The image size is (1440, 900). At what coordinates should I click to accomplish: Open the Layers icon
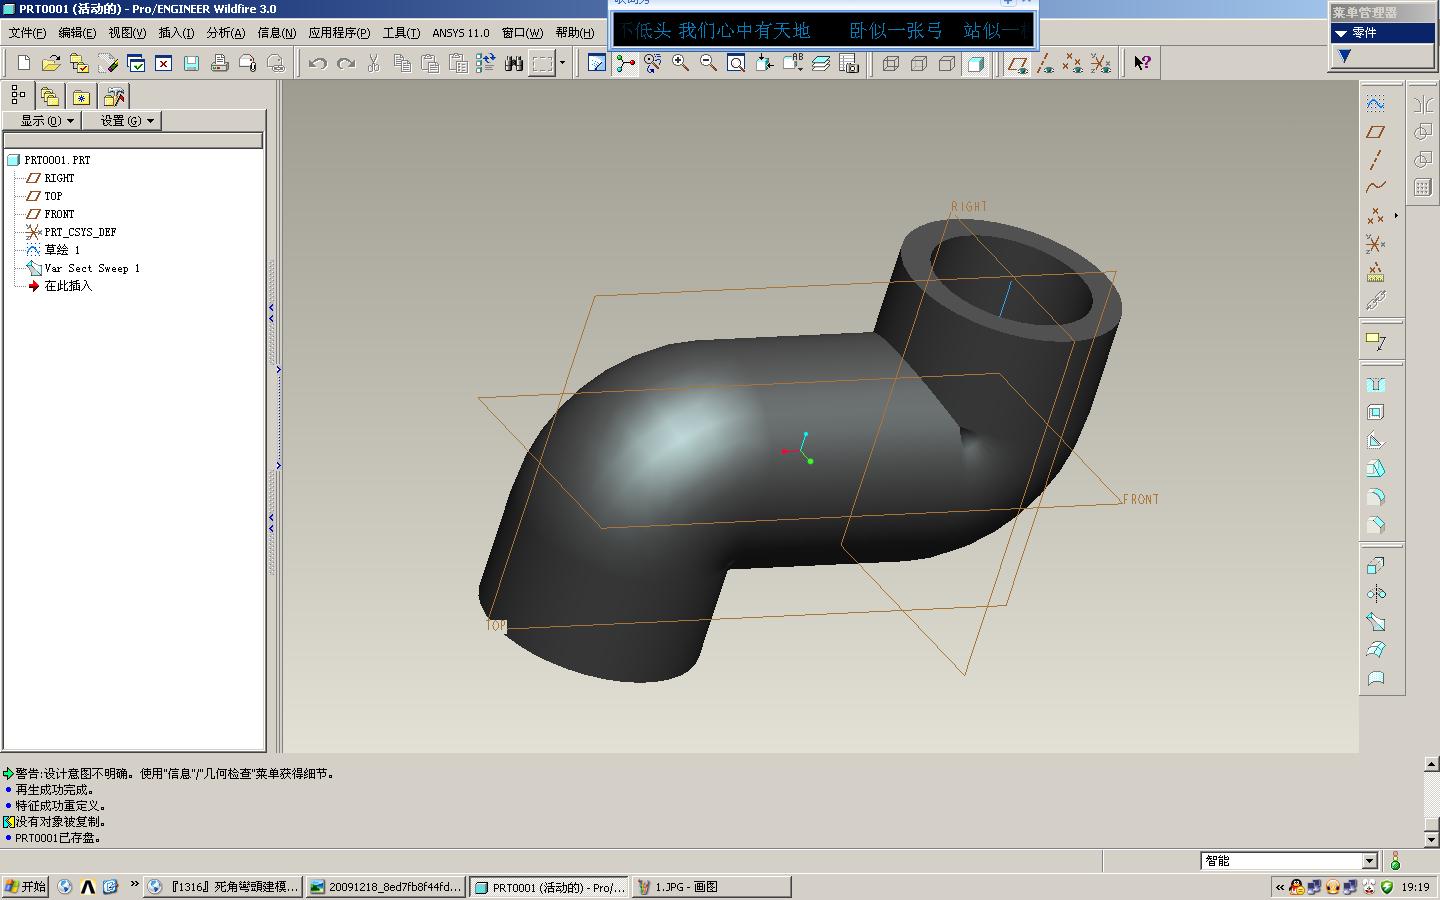(821, 63)
